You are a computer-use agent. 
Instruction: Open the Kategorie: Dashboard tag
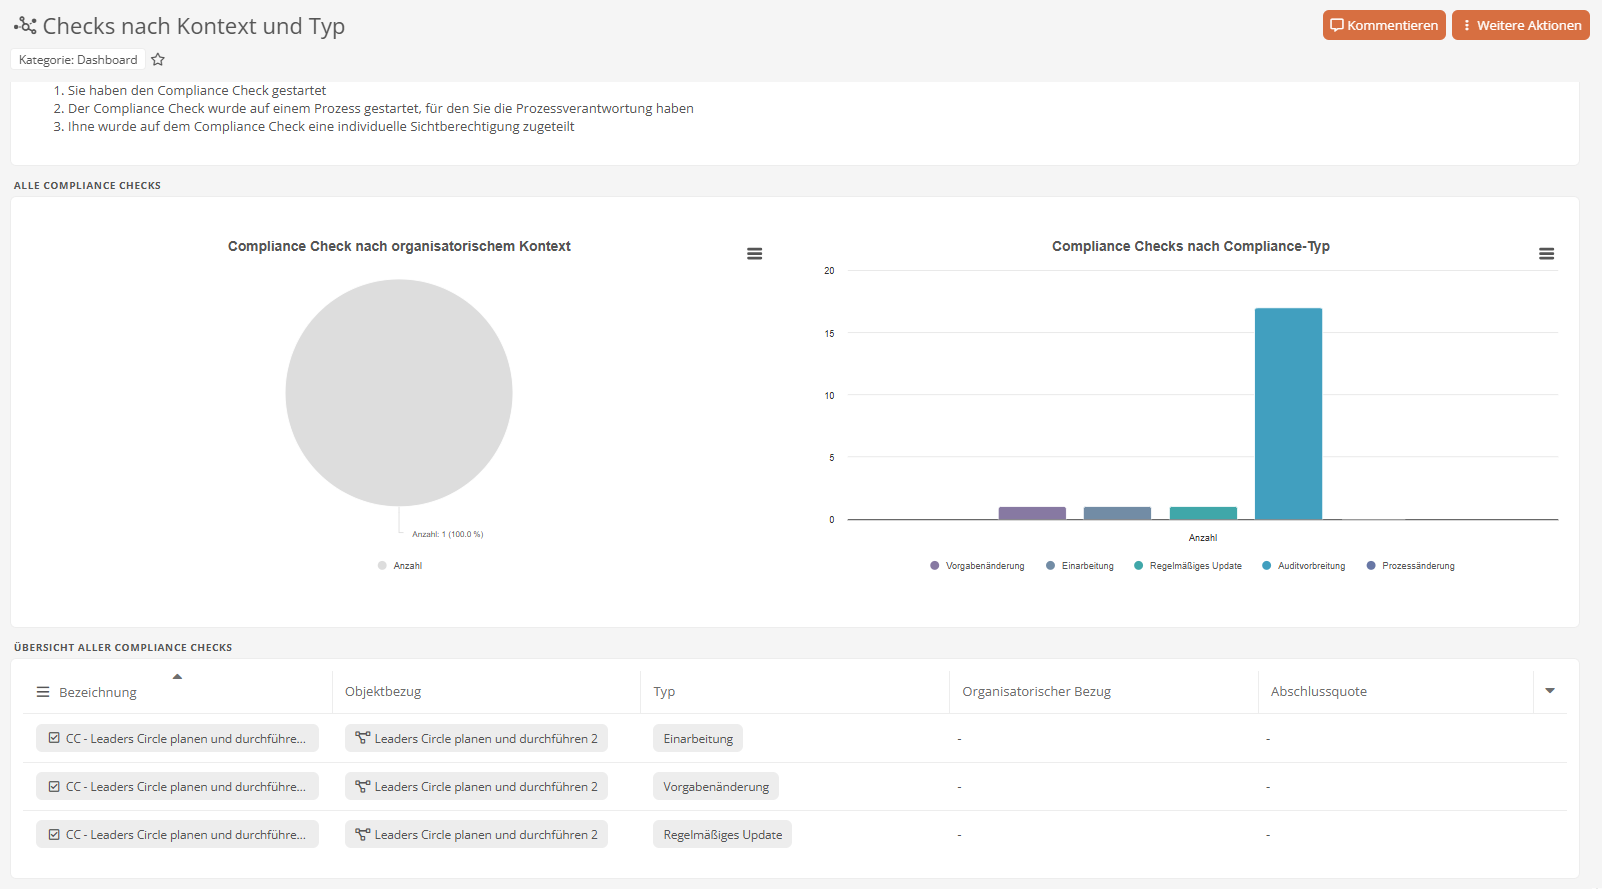[78, 60]
